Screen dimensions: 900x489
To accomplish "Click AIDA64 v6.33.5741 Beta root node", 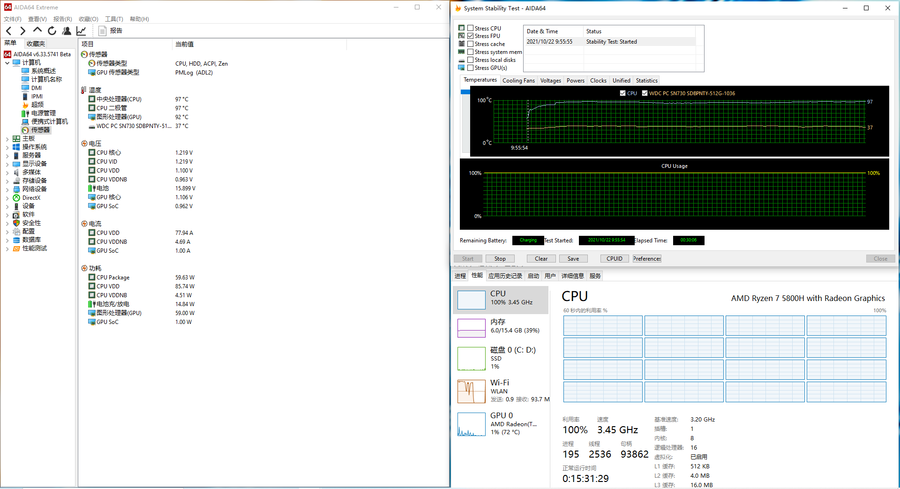I will coord(37,55).
